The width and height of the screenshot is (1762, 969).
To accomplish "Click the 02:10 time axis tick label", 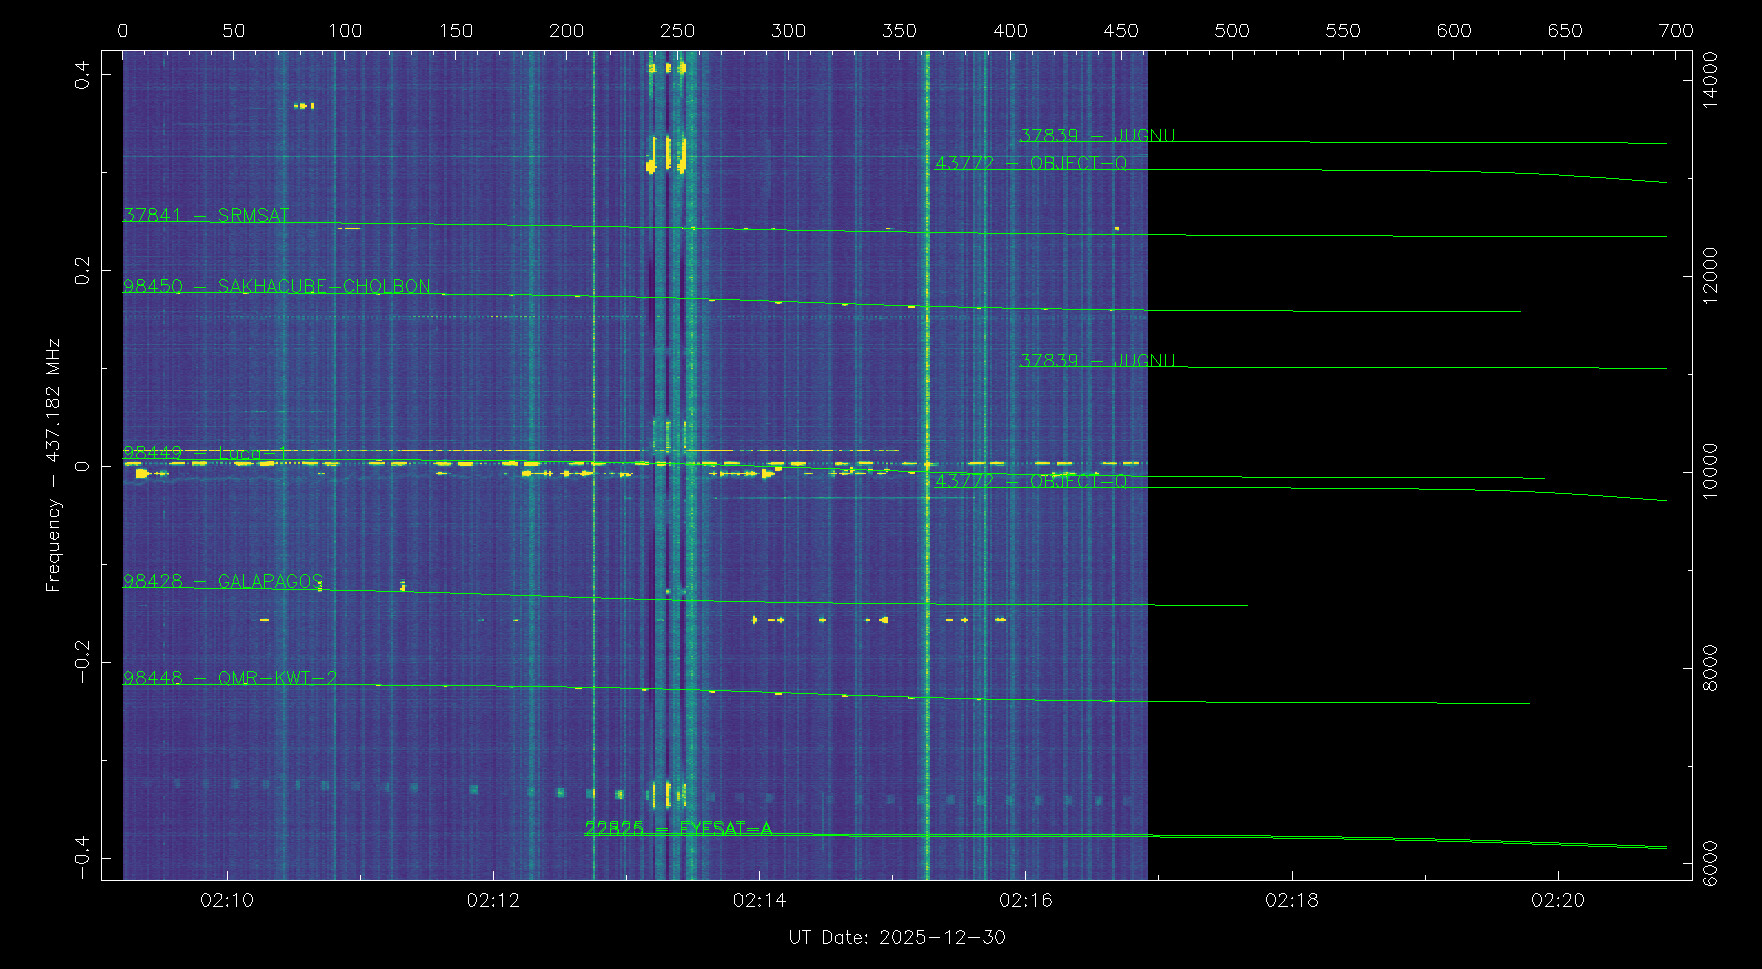I will (227, 900).
